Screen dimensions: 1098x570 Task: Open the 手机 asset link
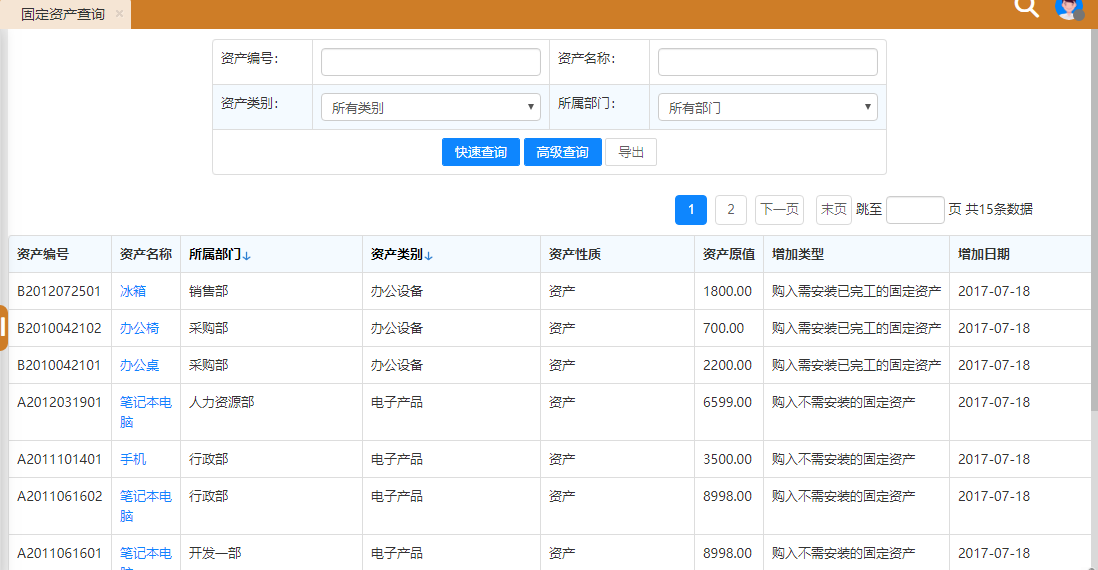[133, 459]
